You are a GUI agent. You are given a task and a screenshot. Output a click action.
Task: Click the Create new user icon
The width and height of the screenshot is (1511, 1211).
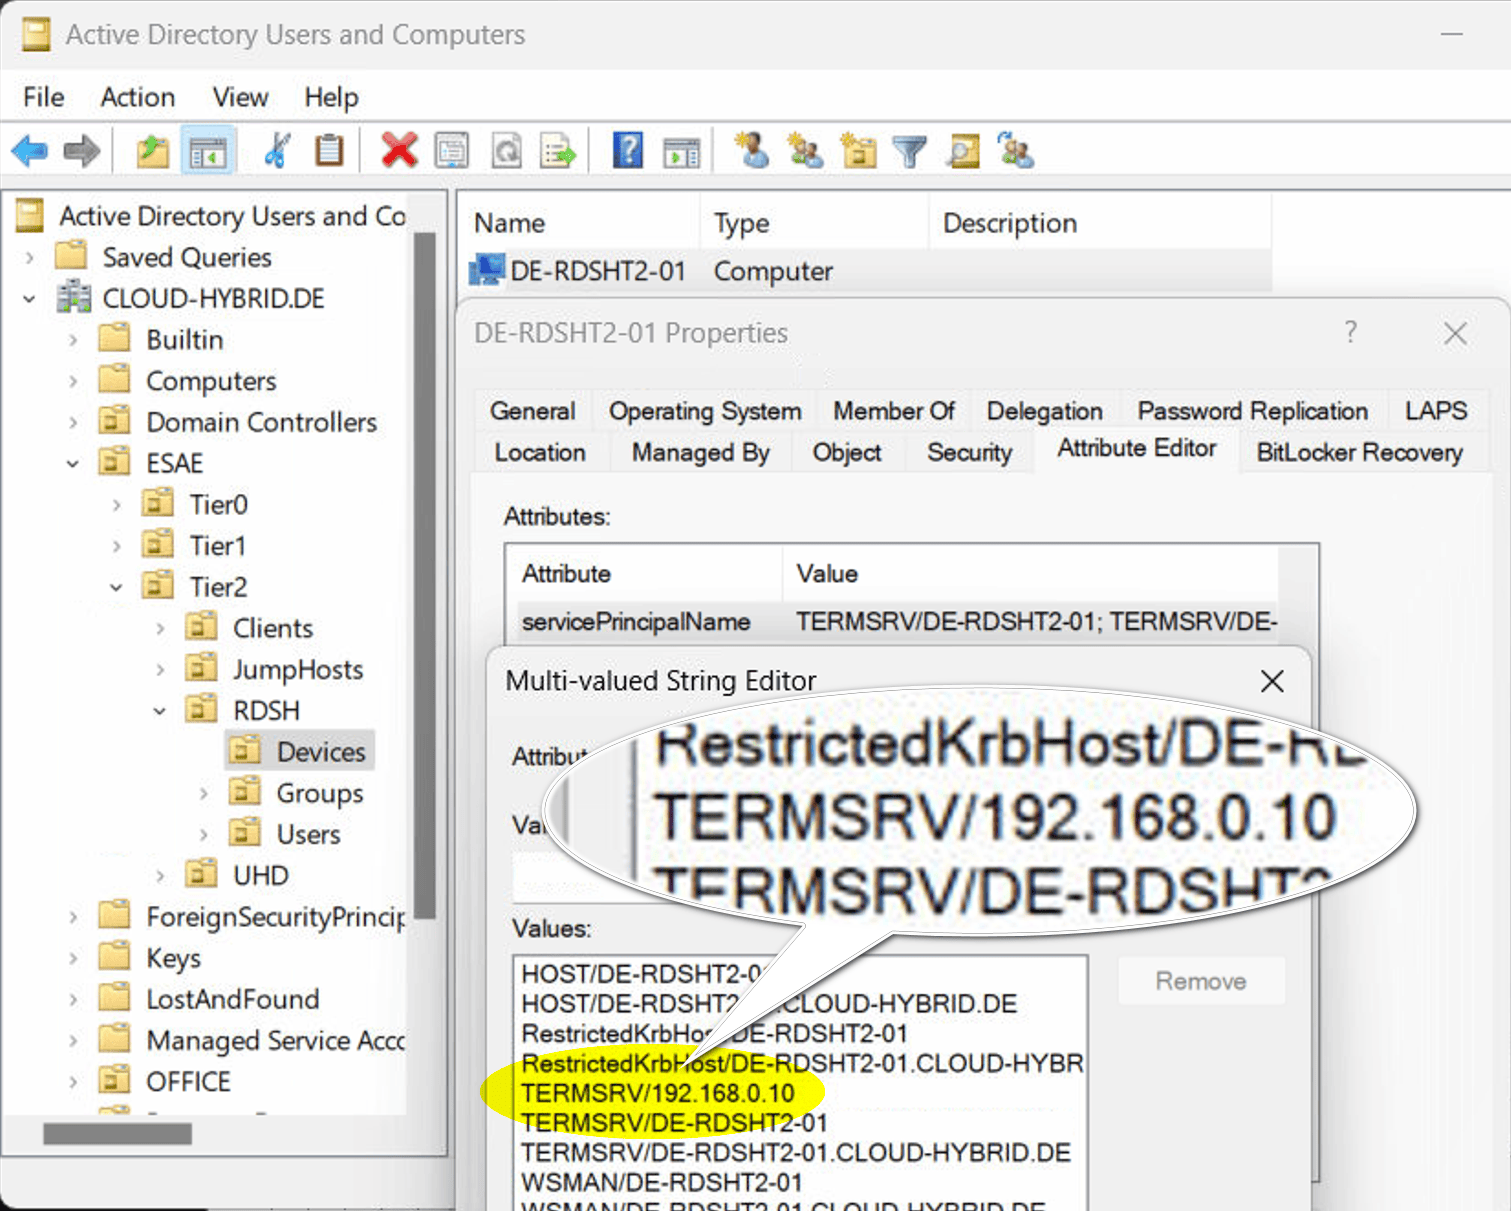click(x=752, y=151)
